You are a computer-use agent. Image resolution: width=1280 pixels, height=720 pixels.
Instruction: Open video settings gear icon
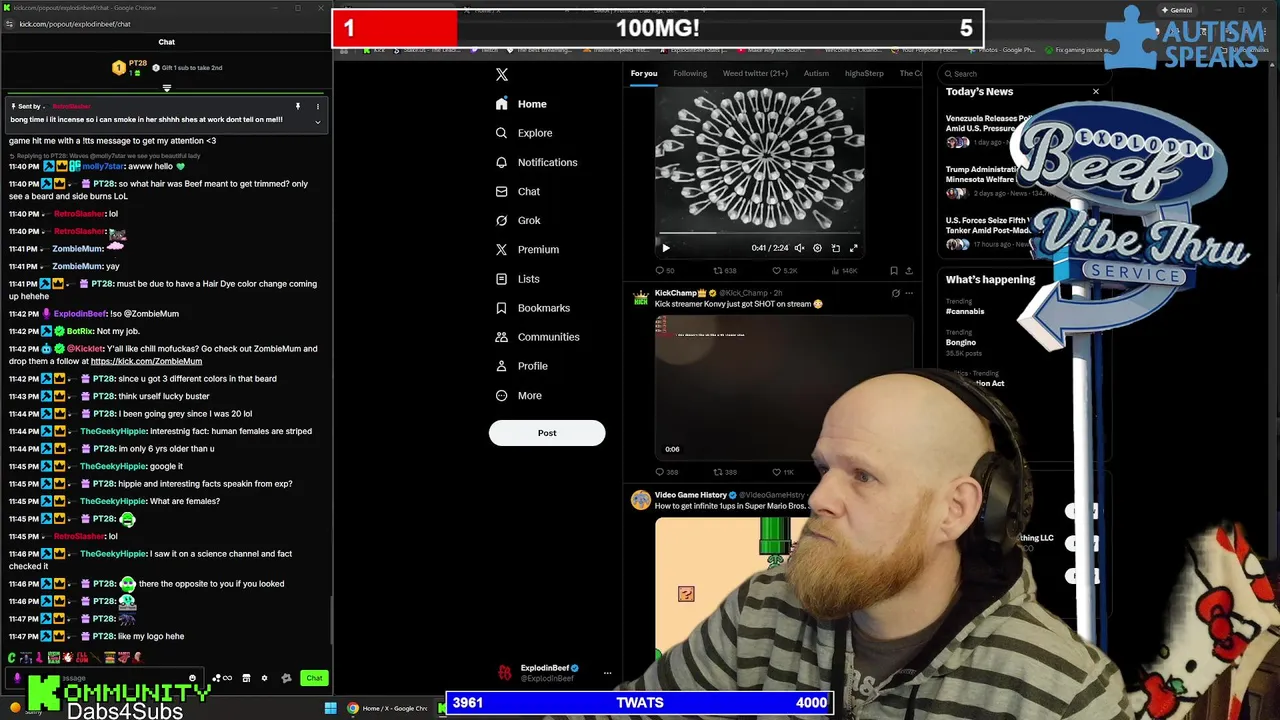pyautogui.click(x=817, y=248)
